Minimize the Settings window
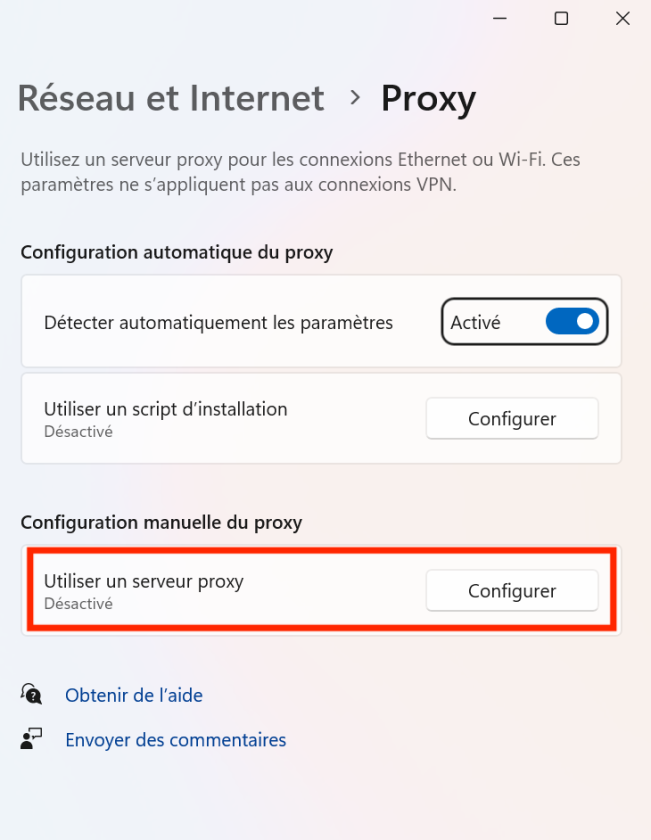Screen dimensions: 651x840 pyautogui.click(x=498, y=18)
